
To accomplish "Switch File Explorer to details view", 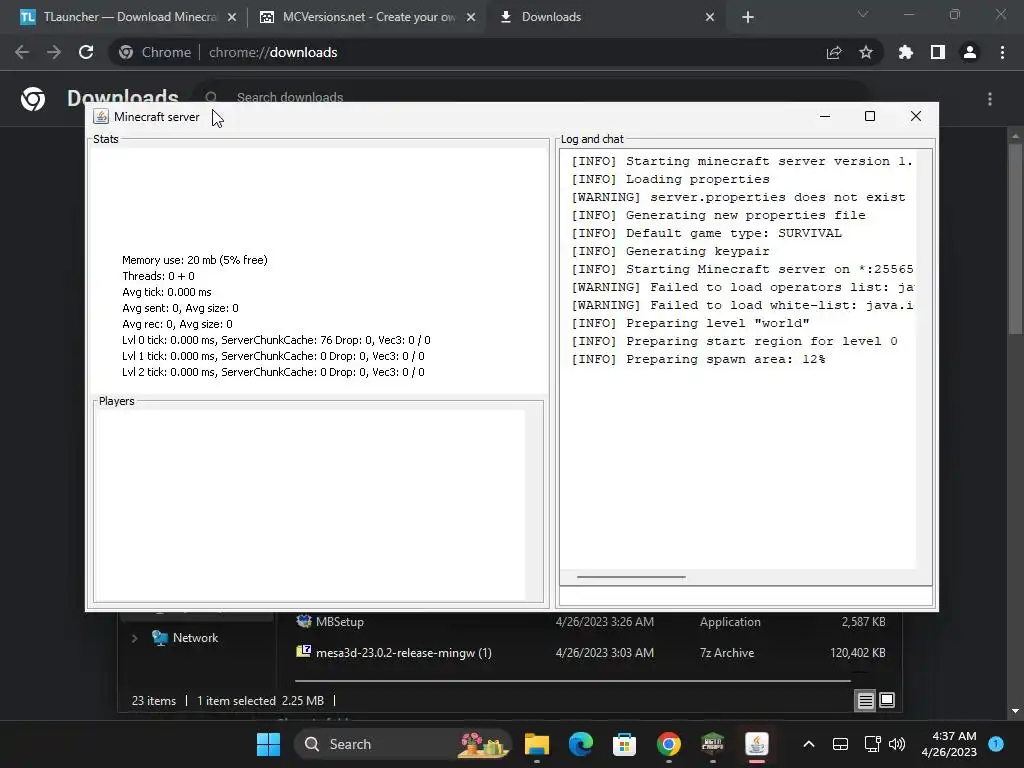I will (x=865, y=701).
